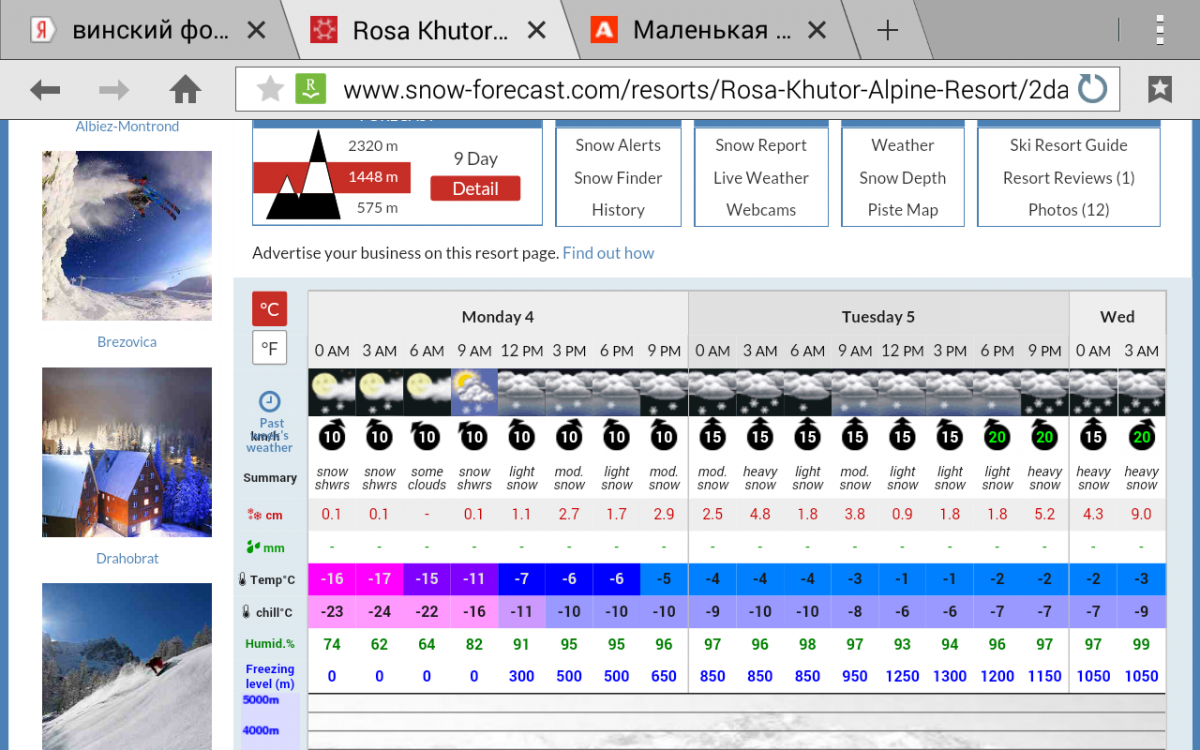
Task: Click the Wed day header
Action: click(1117, 317)
